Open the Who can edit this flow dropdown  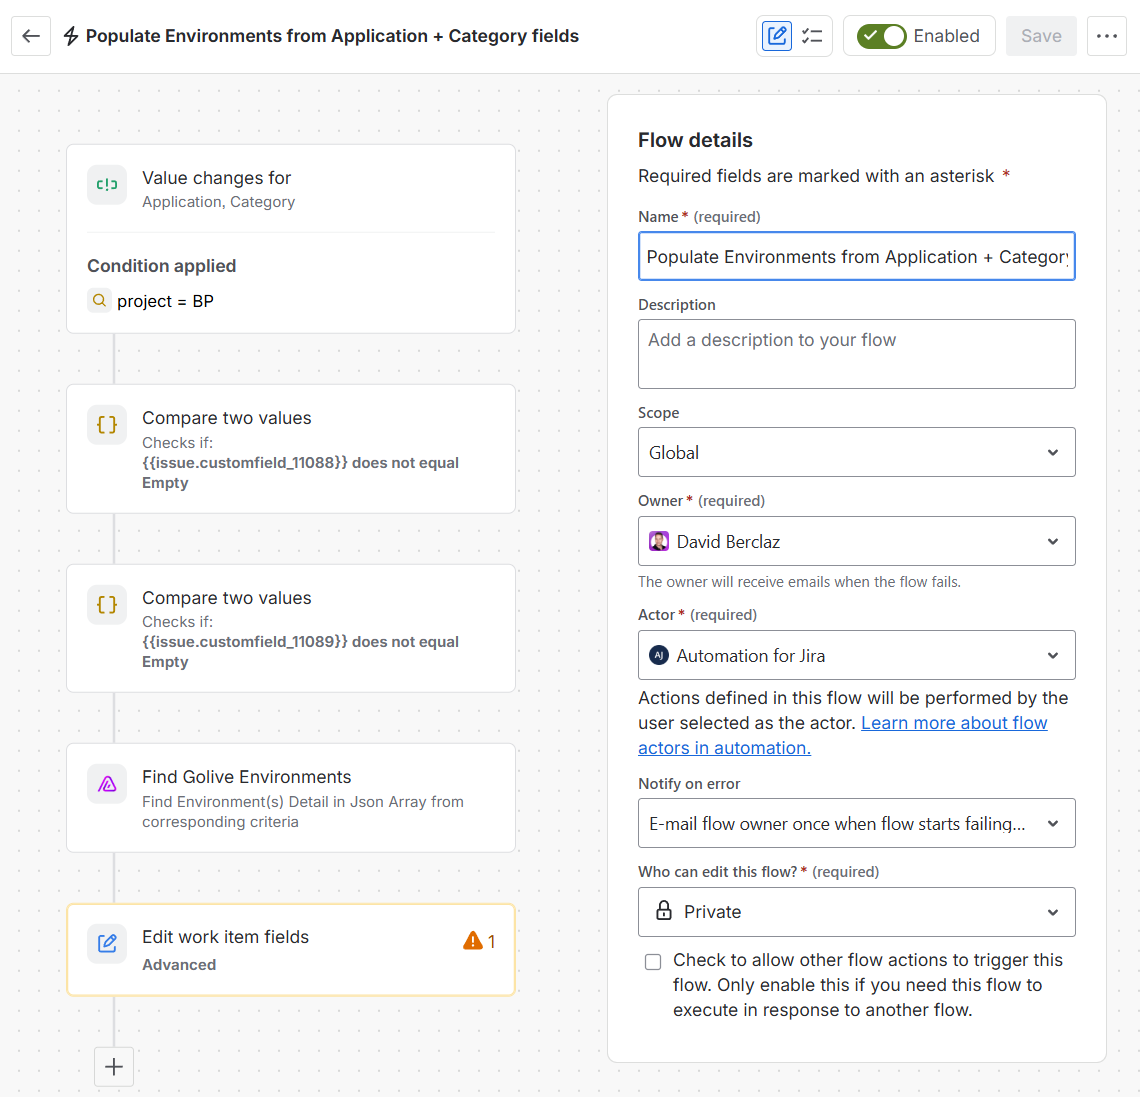(x=856, y=912)
